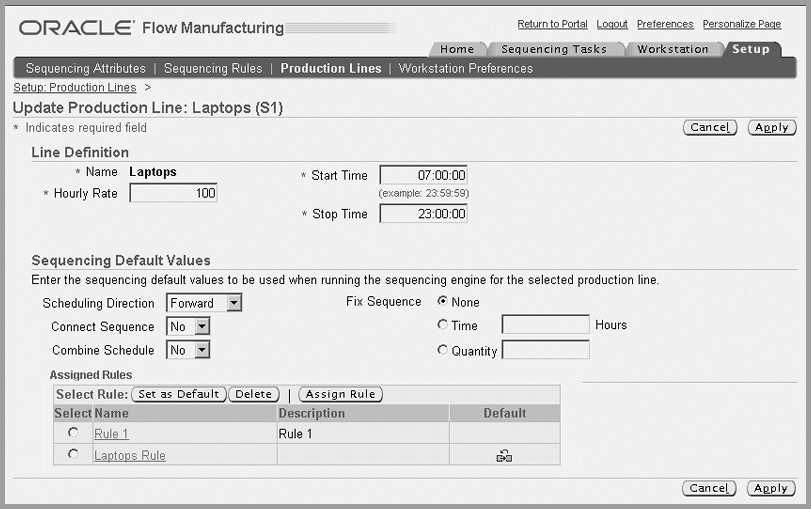Click the Logout link
Viewport: 811px width, 509px height.
coord(612,24)
